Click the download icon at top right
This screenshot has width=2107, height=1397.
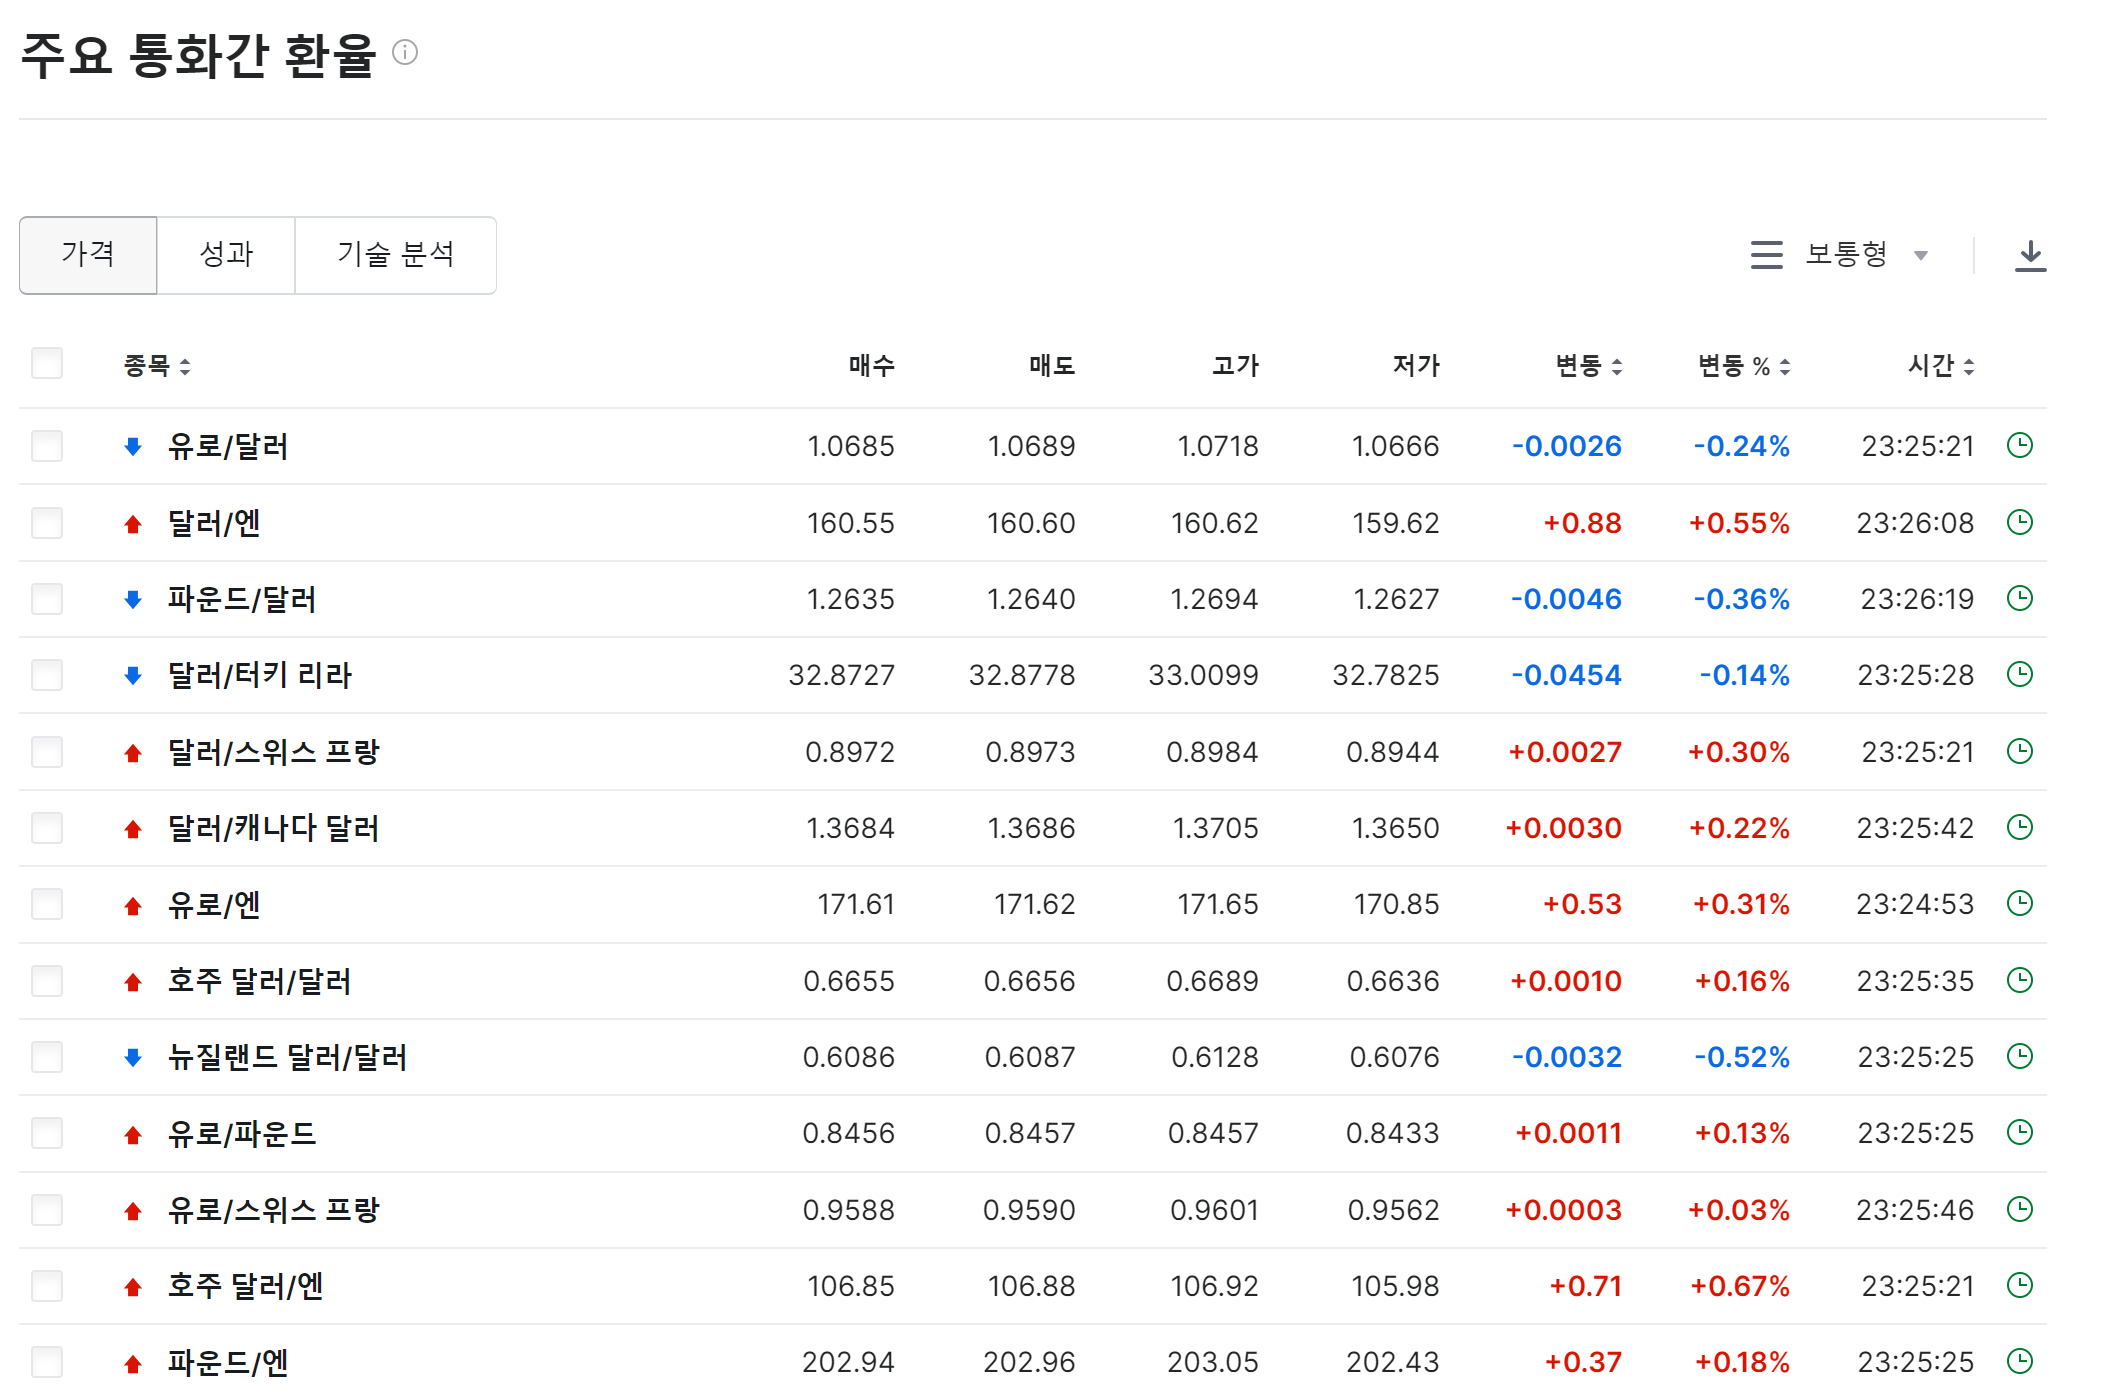[2029, 255]
